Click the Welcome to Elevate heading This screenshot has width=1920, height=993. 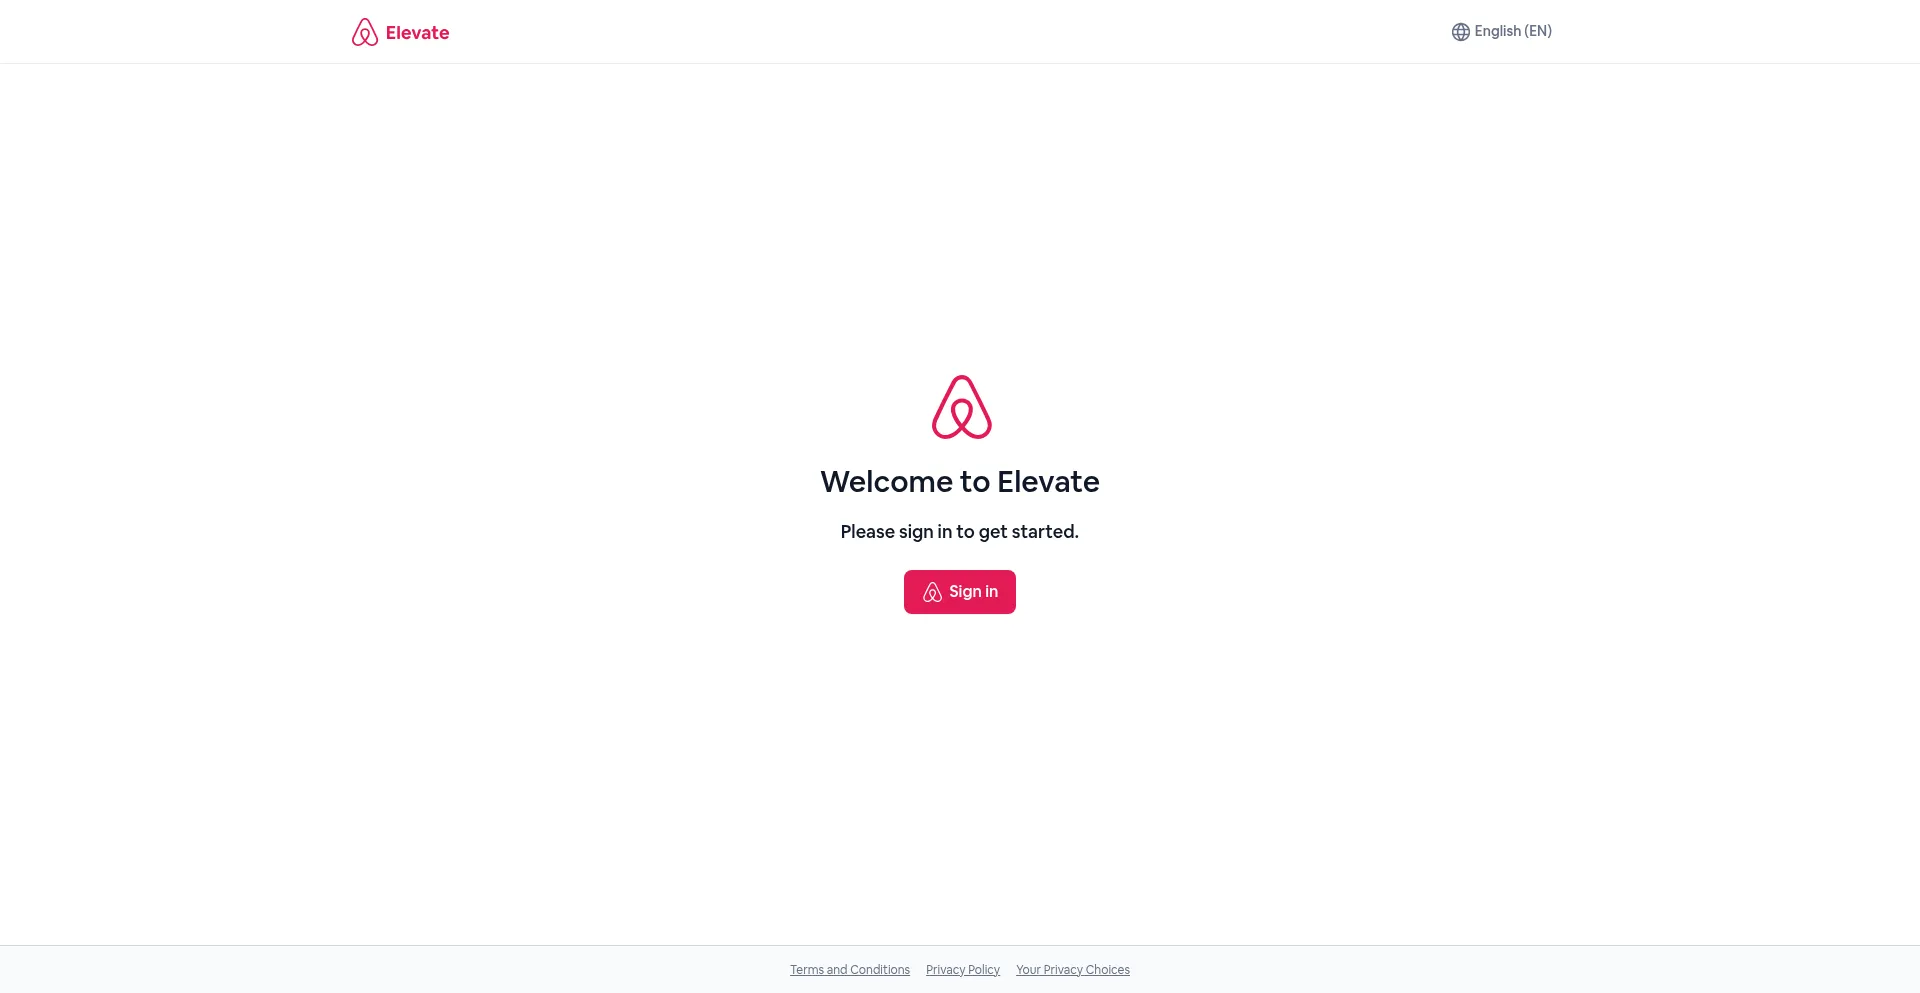click(x=960, y=482)
